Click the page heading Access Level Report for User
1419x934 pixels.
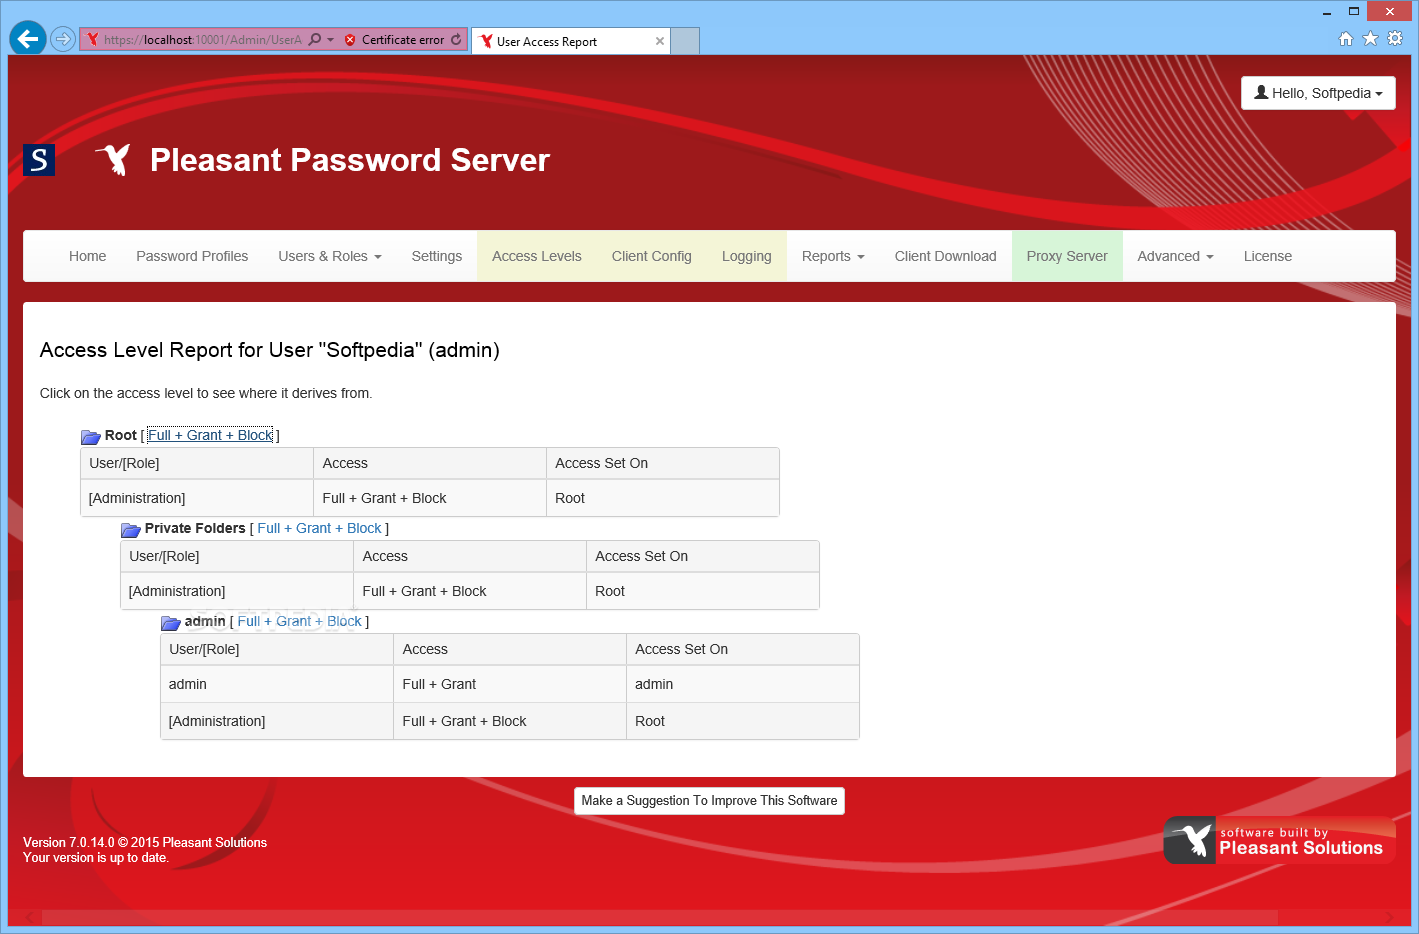point(270,350)
